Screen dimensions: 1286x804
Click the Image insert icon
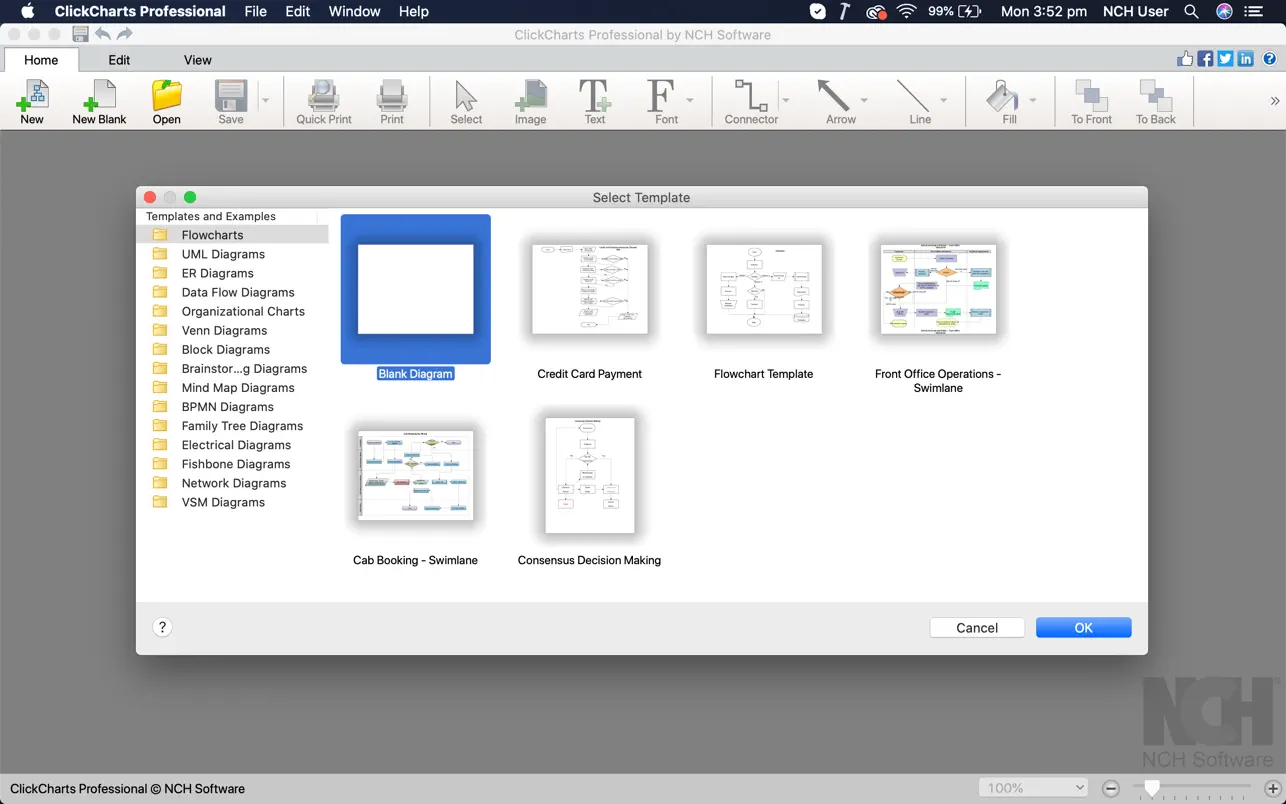[530, 102]
